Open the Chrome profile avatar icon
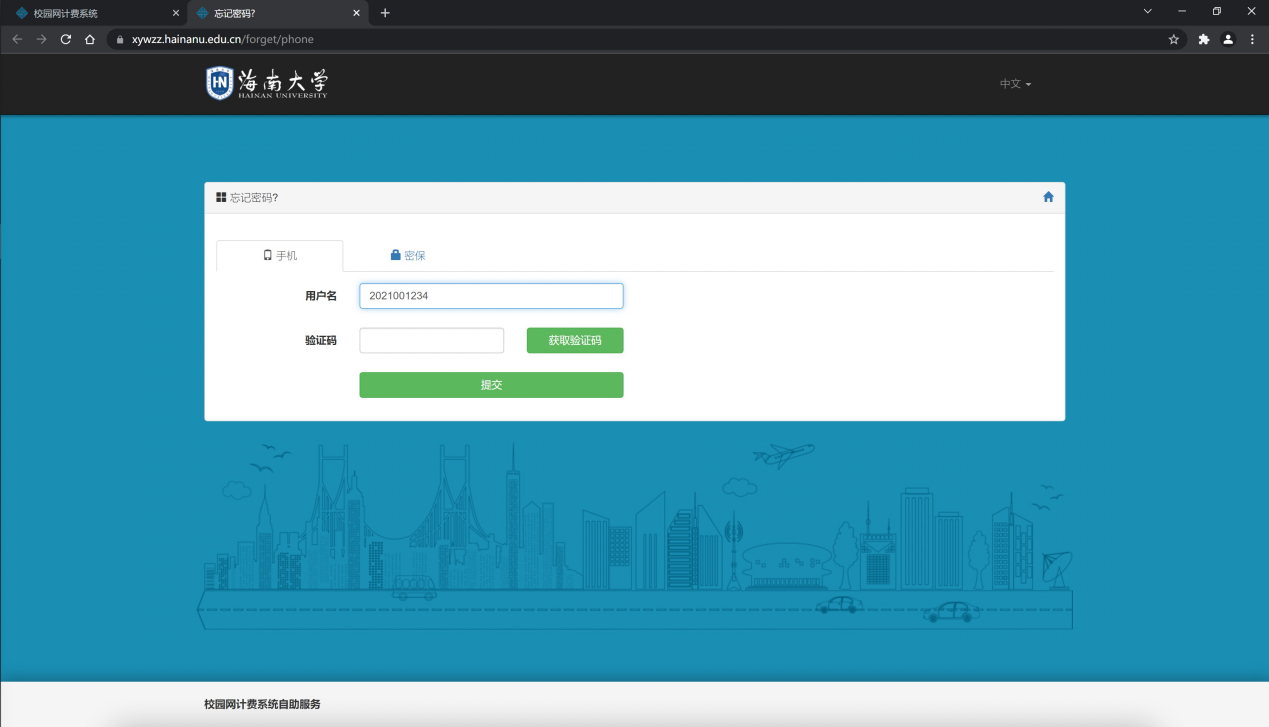 coord(1228,39)
